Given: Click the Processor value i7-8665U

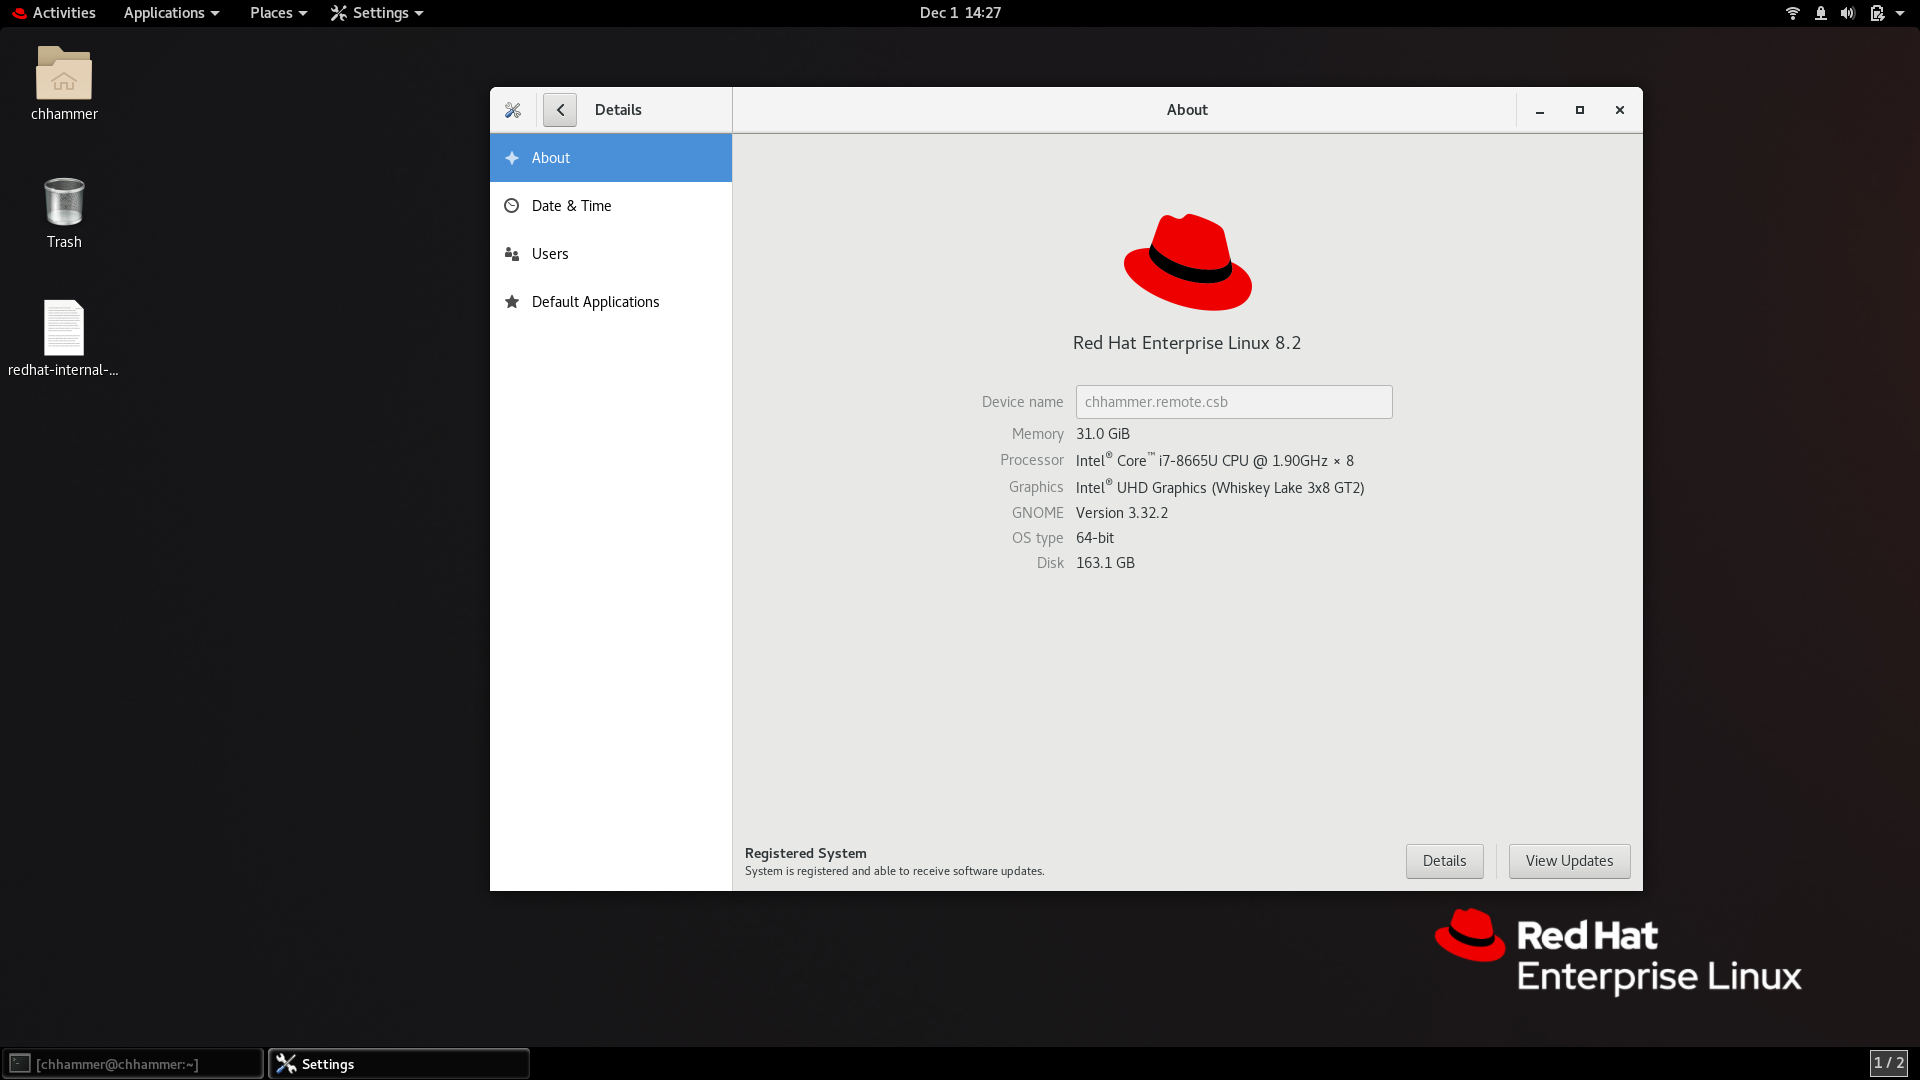Looking at the screenshot, I should coord(1215,460).
